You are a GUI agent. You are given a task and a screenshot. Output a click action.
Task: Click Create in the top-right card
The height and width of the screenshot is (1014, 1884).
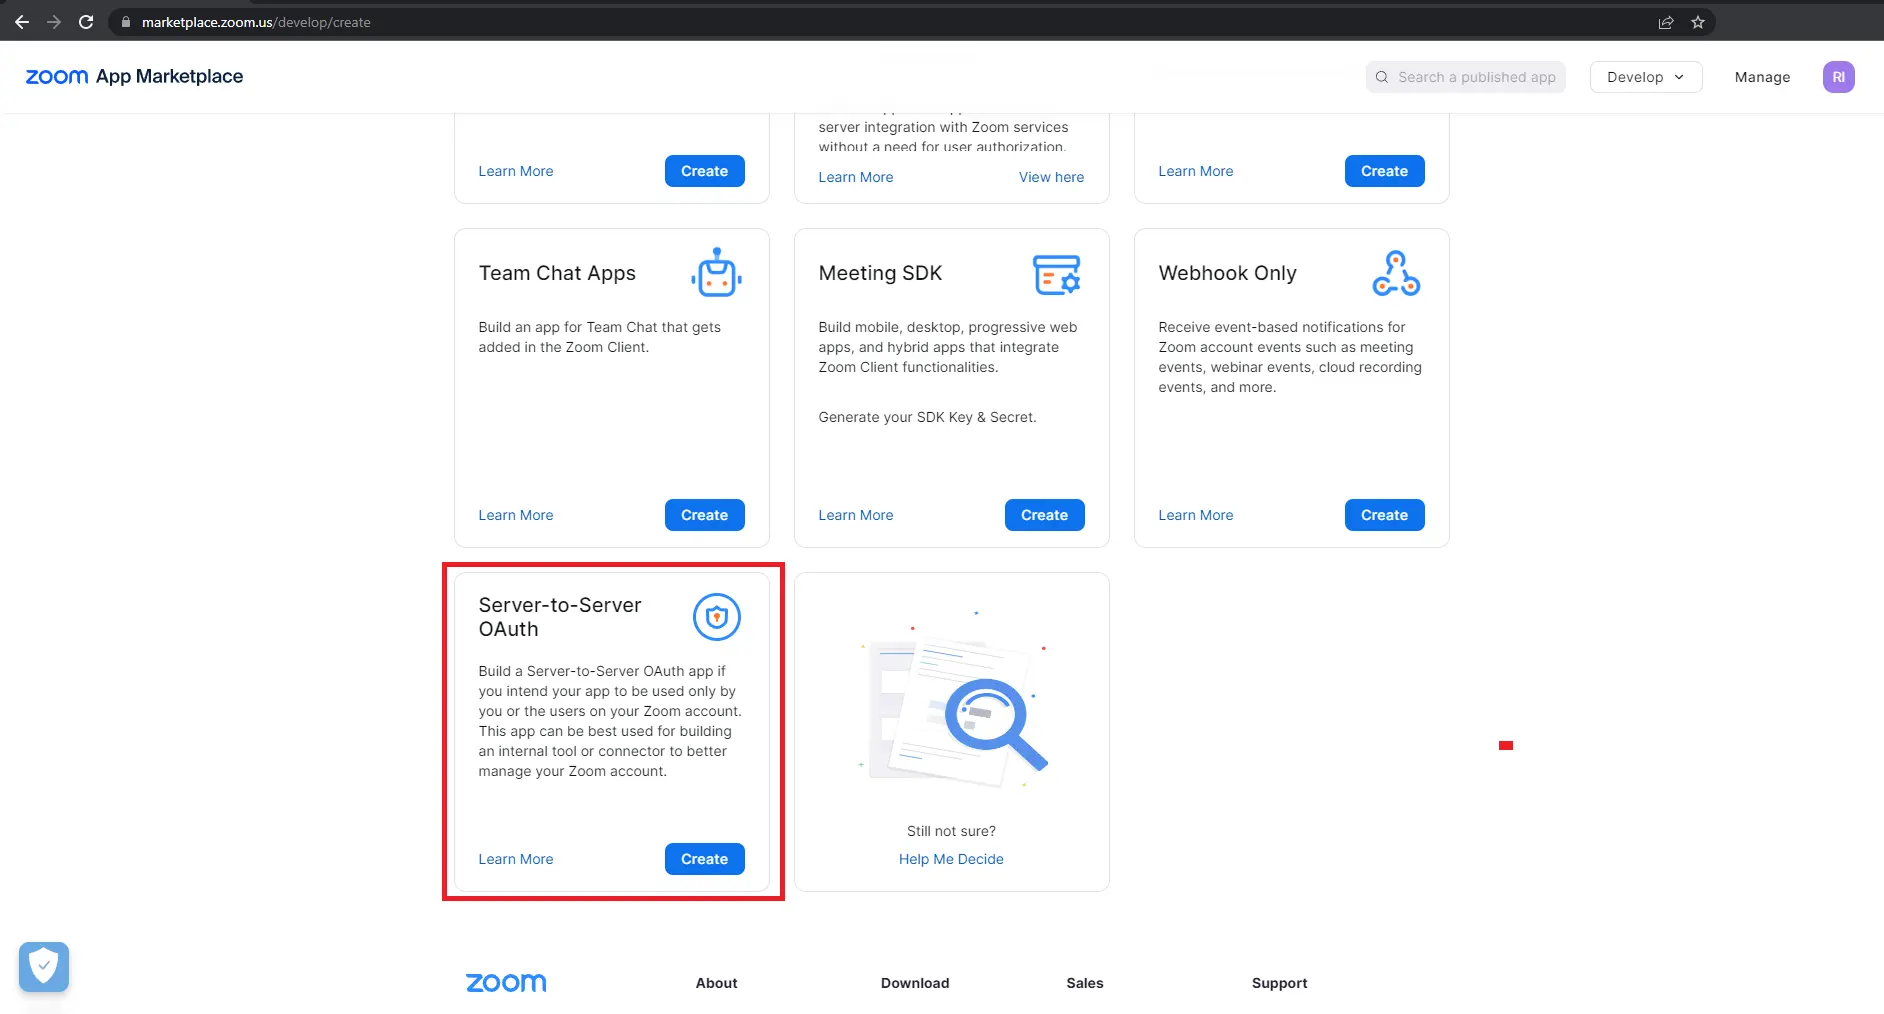point(1385,171)
